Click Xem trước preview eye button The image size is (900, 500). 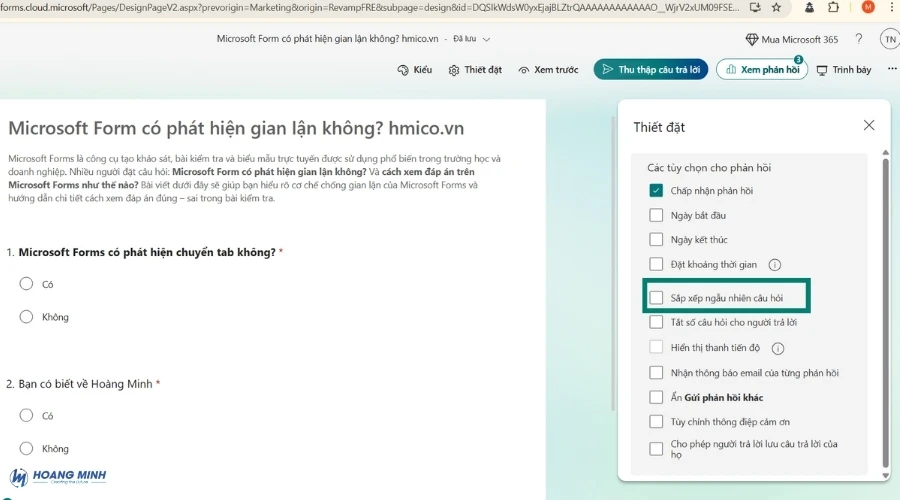[548, 69]
